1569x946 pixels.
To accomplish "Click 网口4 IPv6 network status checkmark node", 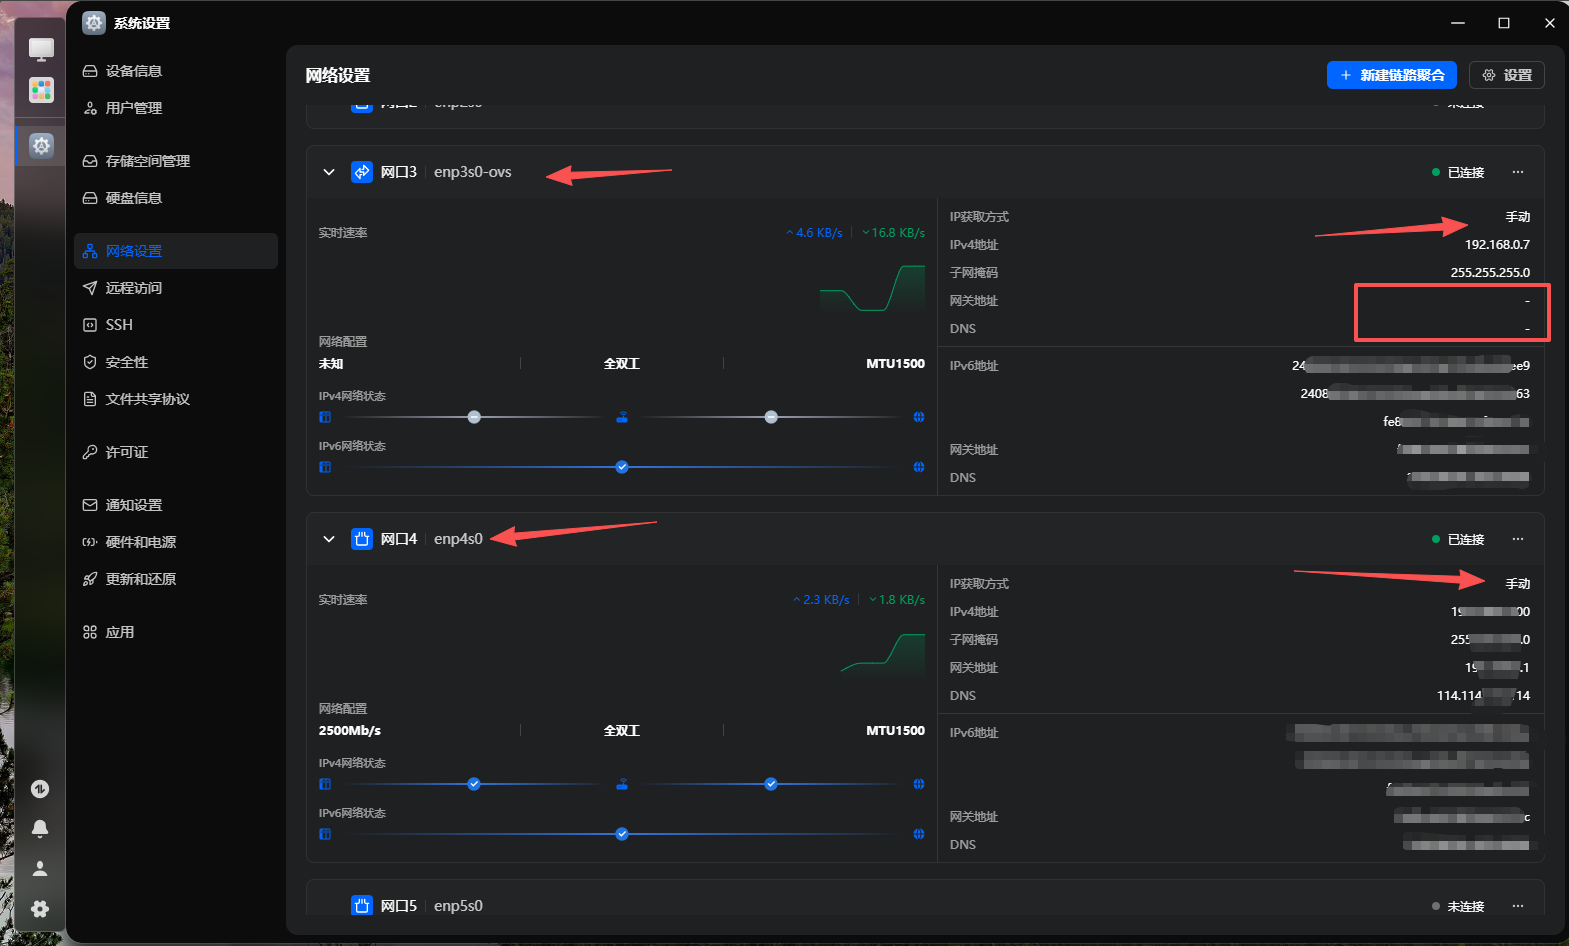I will point(622,834).
